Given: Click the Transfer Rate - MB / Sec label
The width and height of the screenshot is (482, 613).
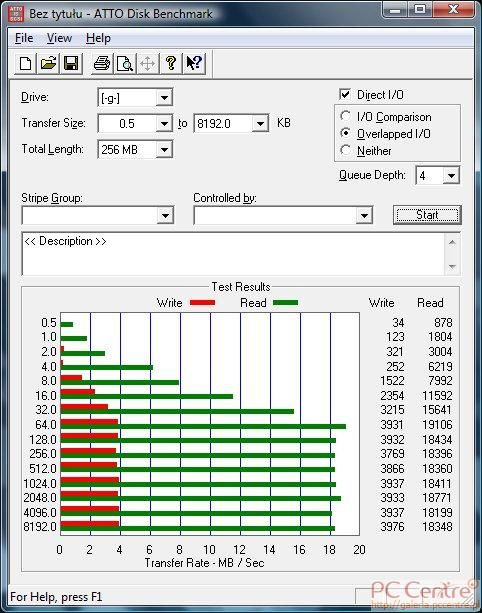Looking at the screenshot, I should [204, 563].
